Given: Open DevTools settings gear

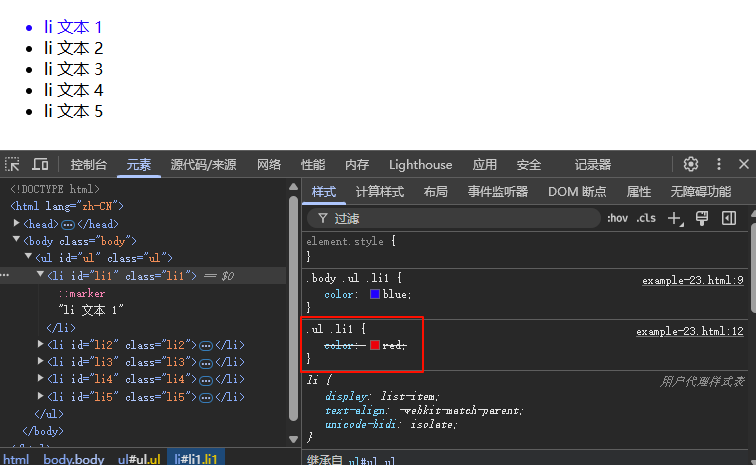Looking at the screenshot, I should 691,165.
